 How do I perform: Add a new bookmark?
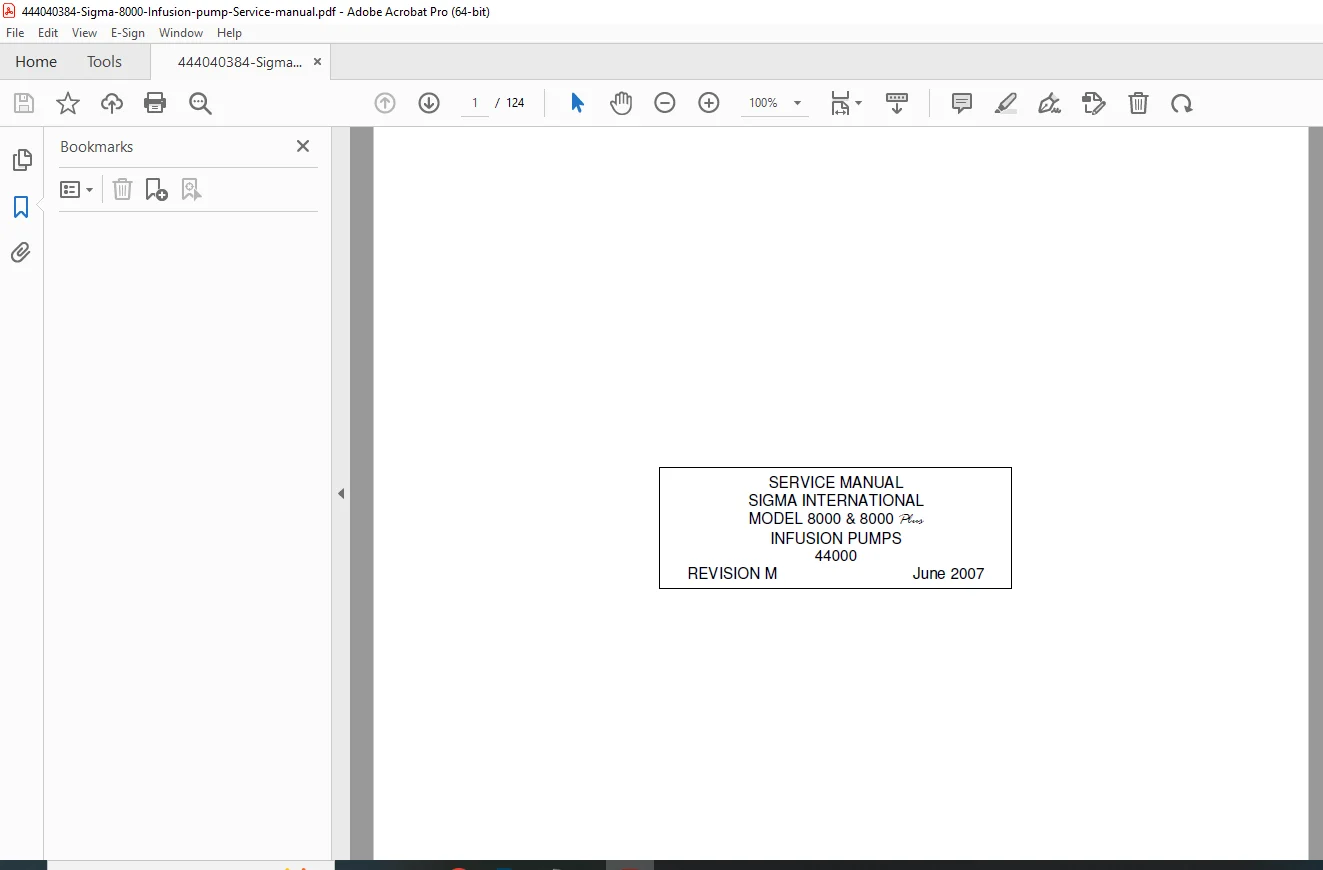point(157,189)
